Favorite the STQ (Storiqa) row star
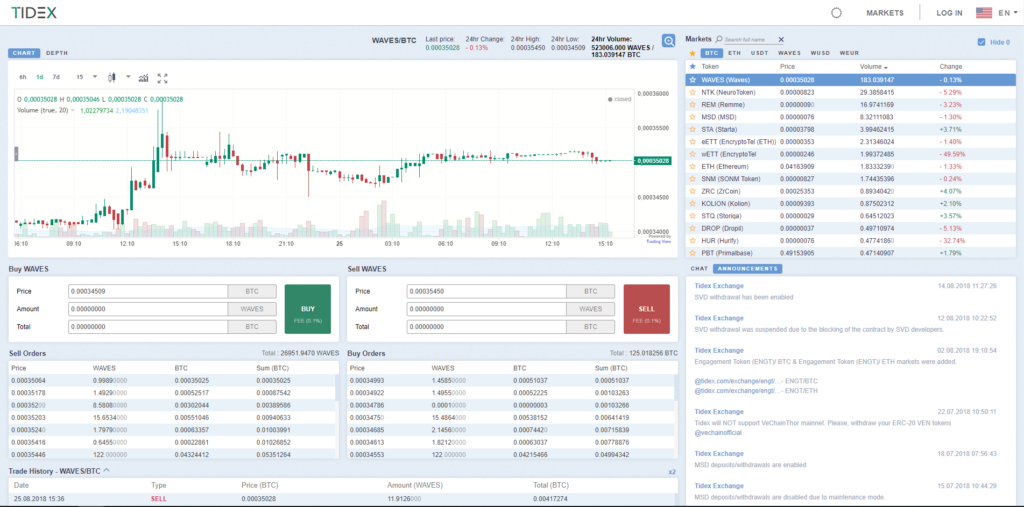This screenshot has height=507, width=1024. coord(693,216)
